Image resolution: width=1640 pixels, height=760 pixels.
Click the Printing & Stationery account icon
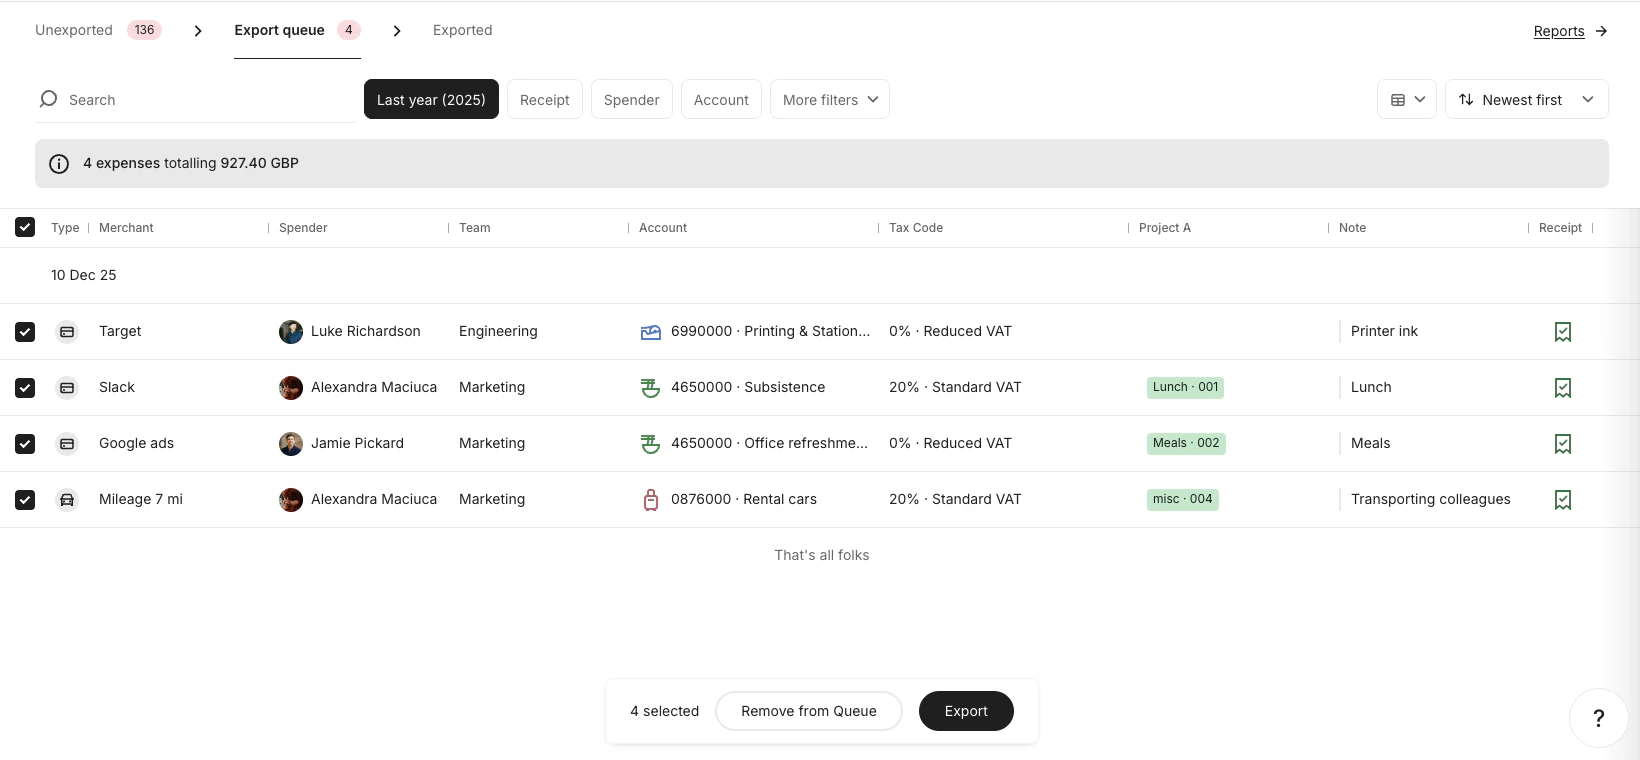[x=651, y=331]
